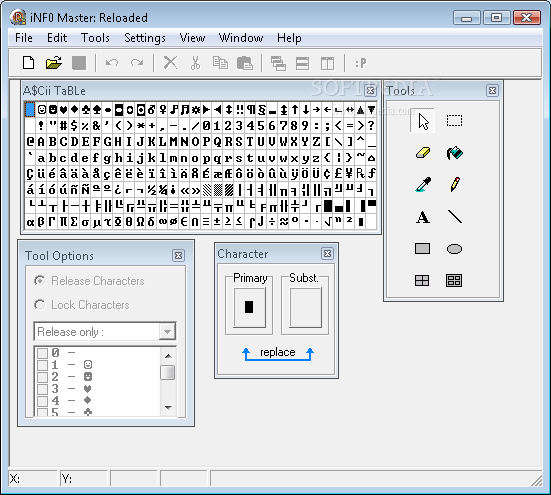Open a file with the folder icon
551x495 pixels.
[53, 63]
